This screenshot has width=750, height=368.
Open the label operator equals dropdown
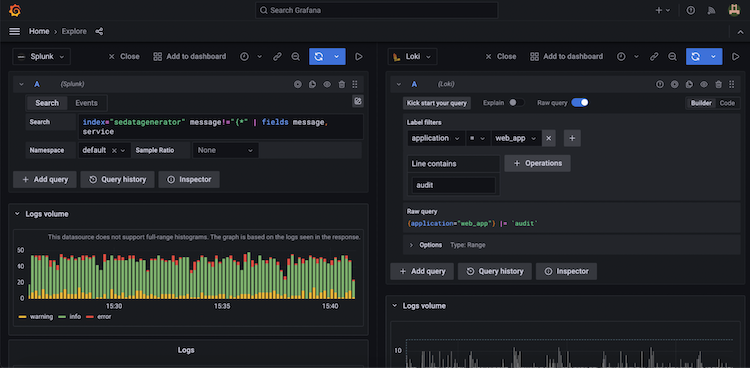[478, 138]
